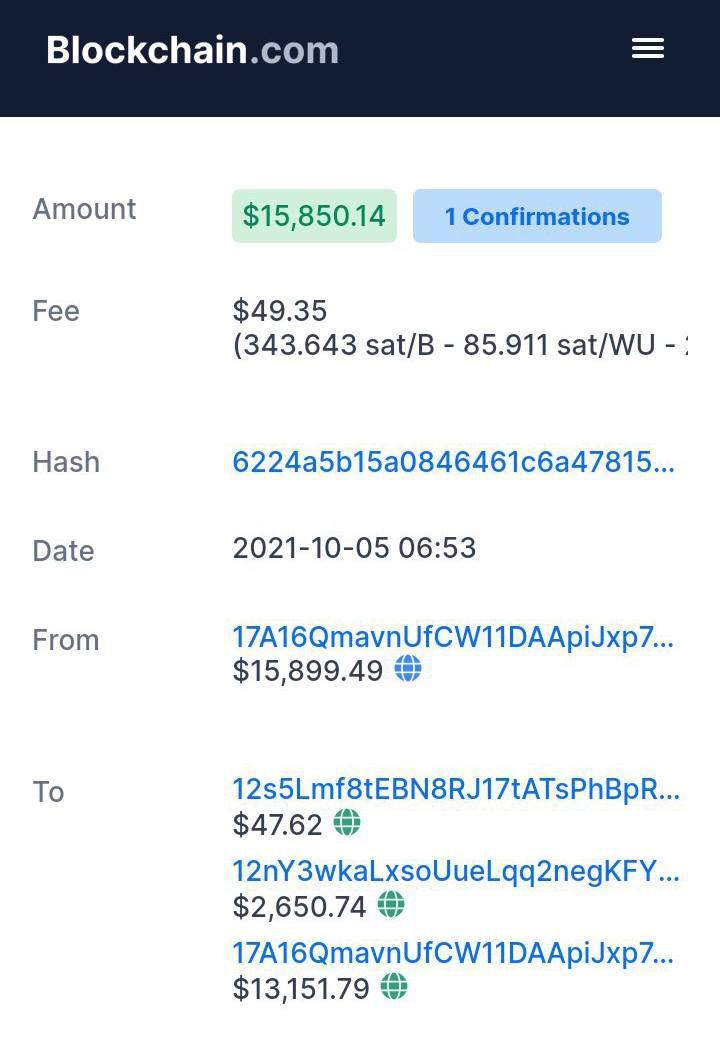Image resolution: width=720 pixels, height=1057 pixels.
Task: Click the $13,151.79 output amount
Action: [x=301, y=989]
